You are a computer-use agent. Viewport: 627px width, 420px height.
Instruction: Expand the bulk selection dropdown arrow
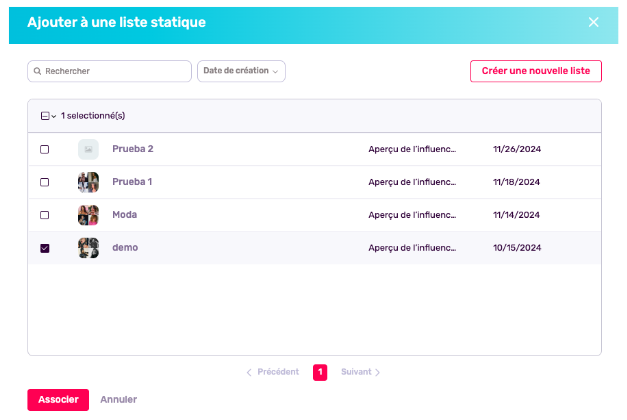(x=54, y=117)
